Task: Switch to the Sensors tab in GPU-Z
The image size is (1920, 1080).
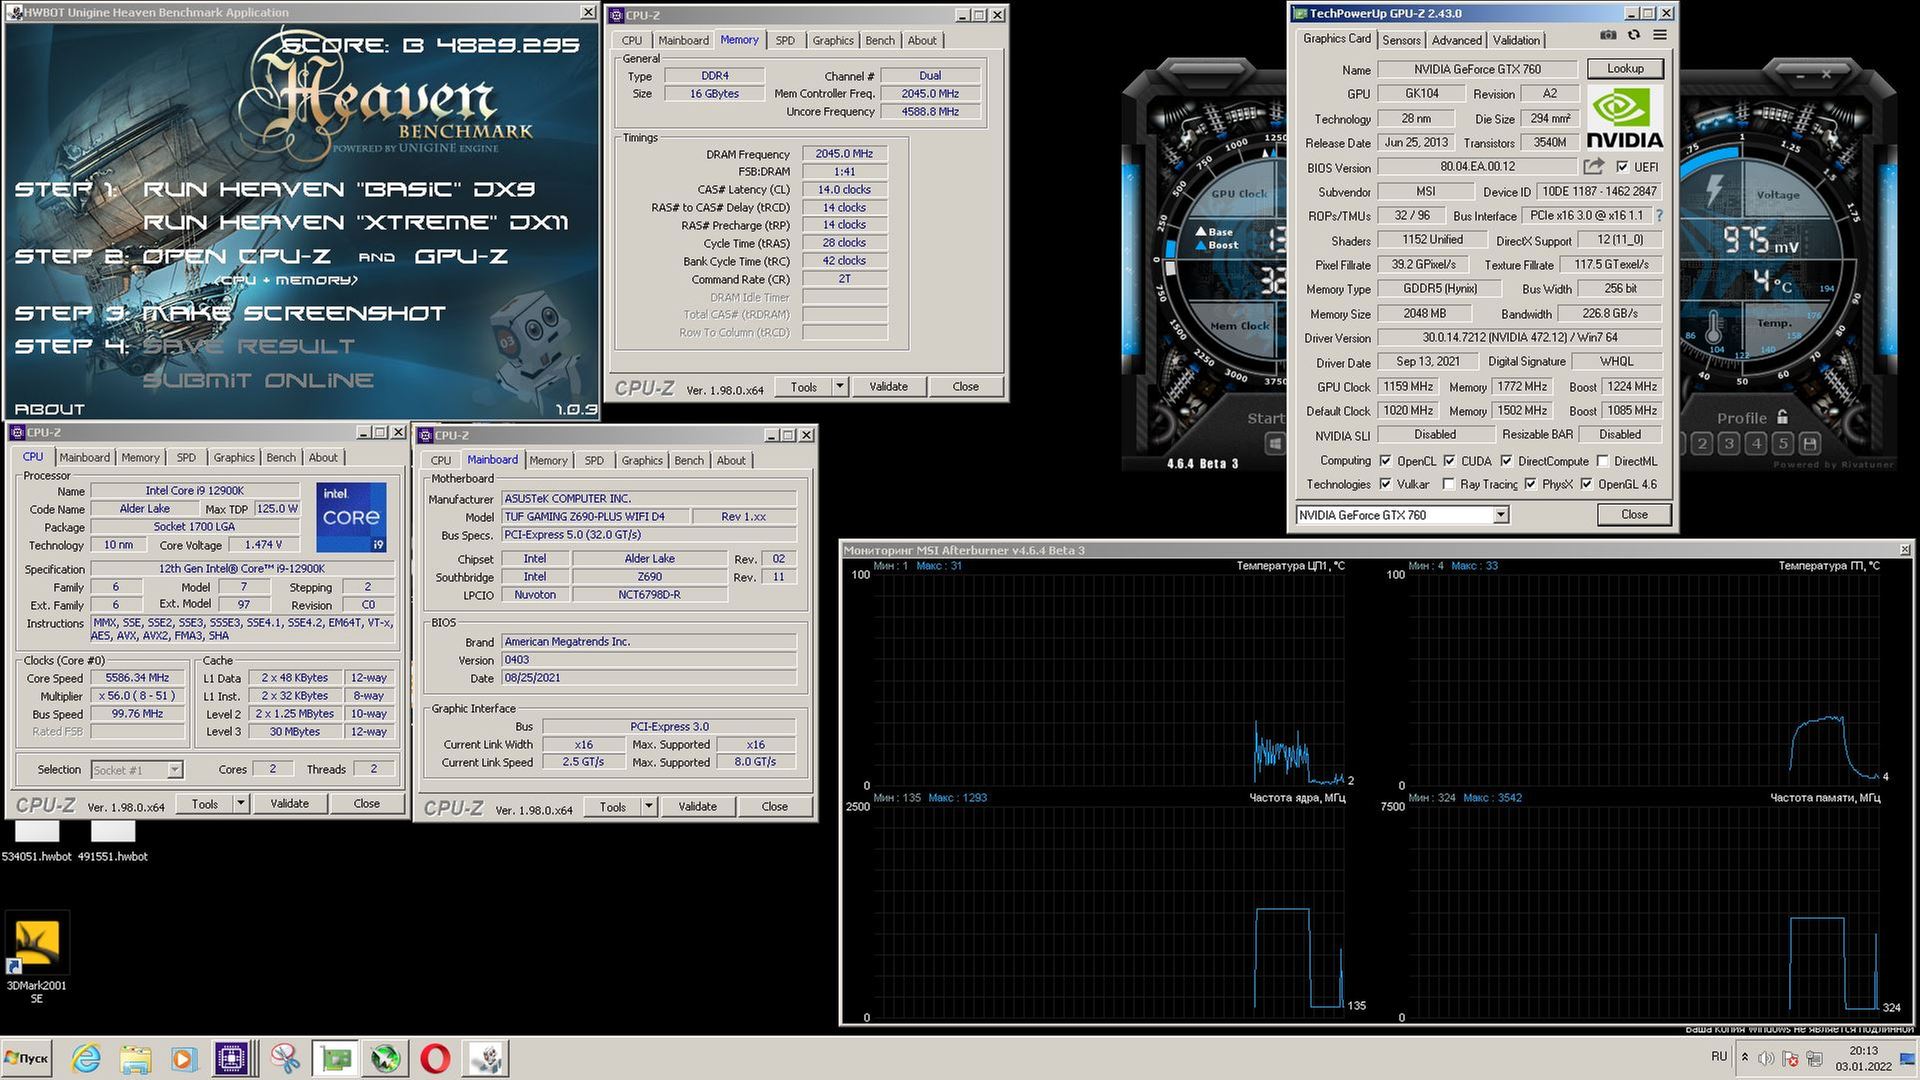Action: (1401, 40)
